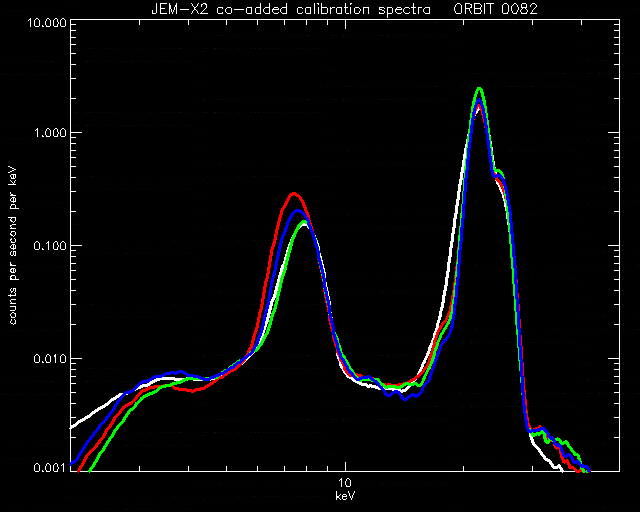Click the top of the blue curve's first peak
This screenshot has width=640, height=512.
[298, 211]
